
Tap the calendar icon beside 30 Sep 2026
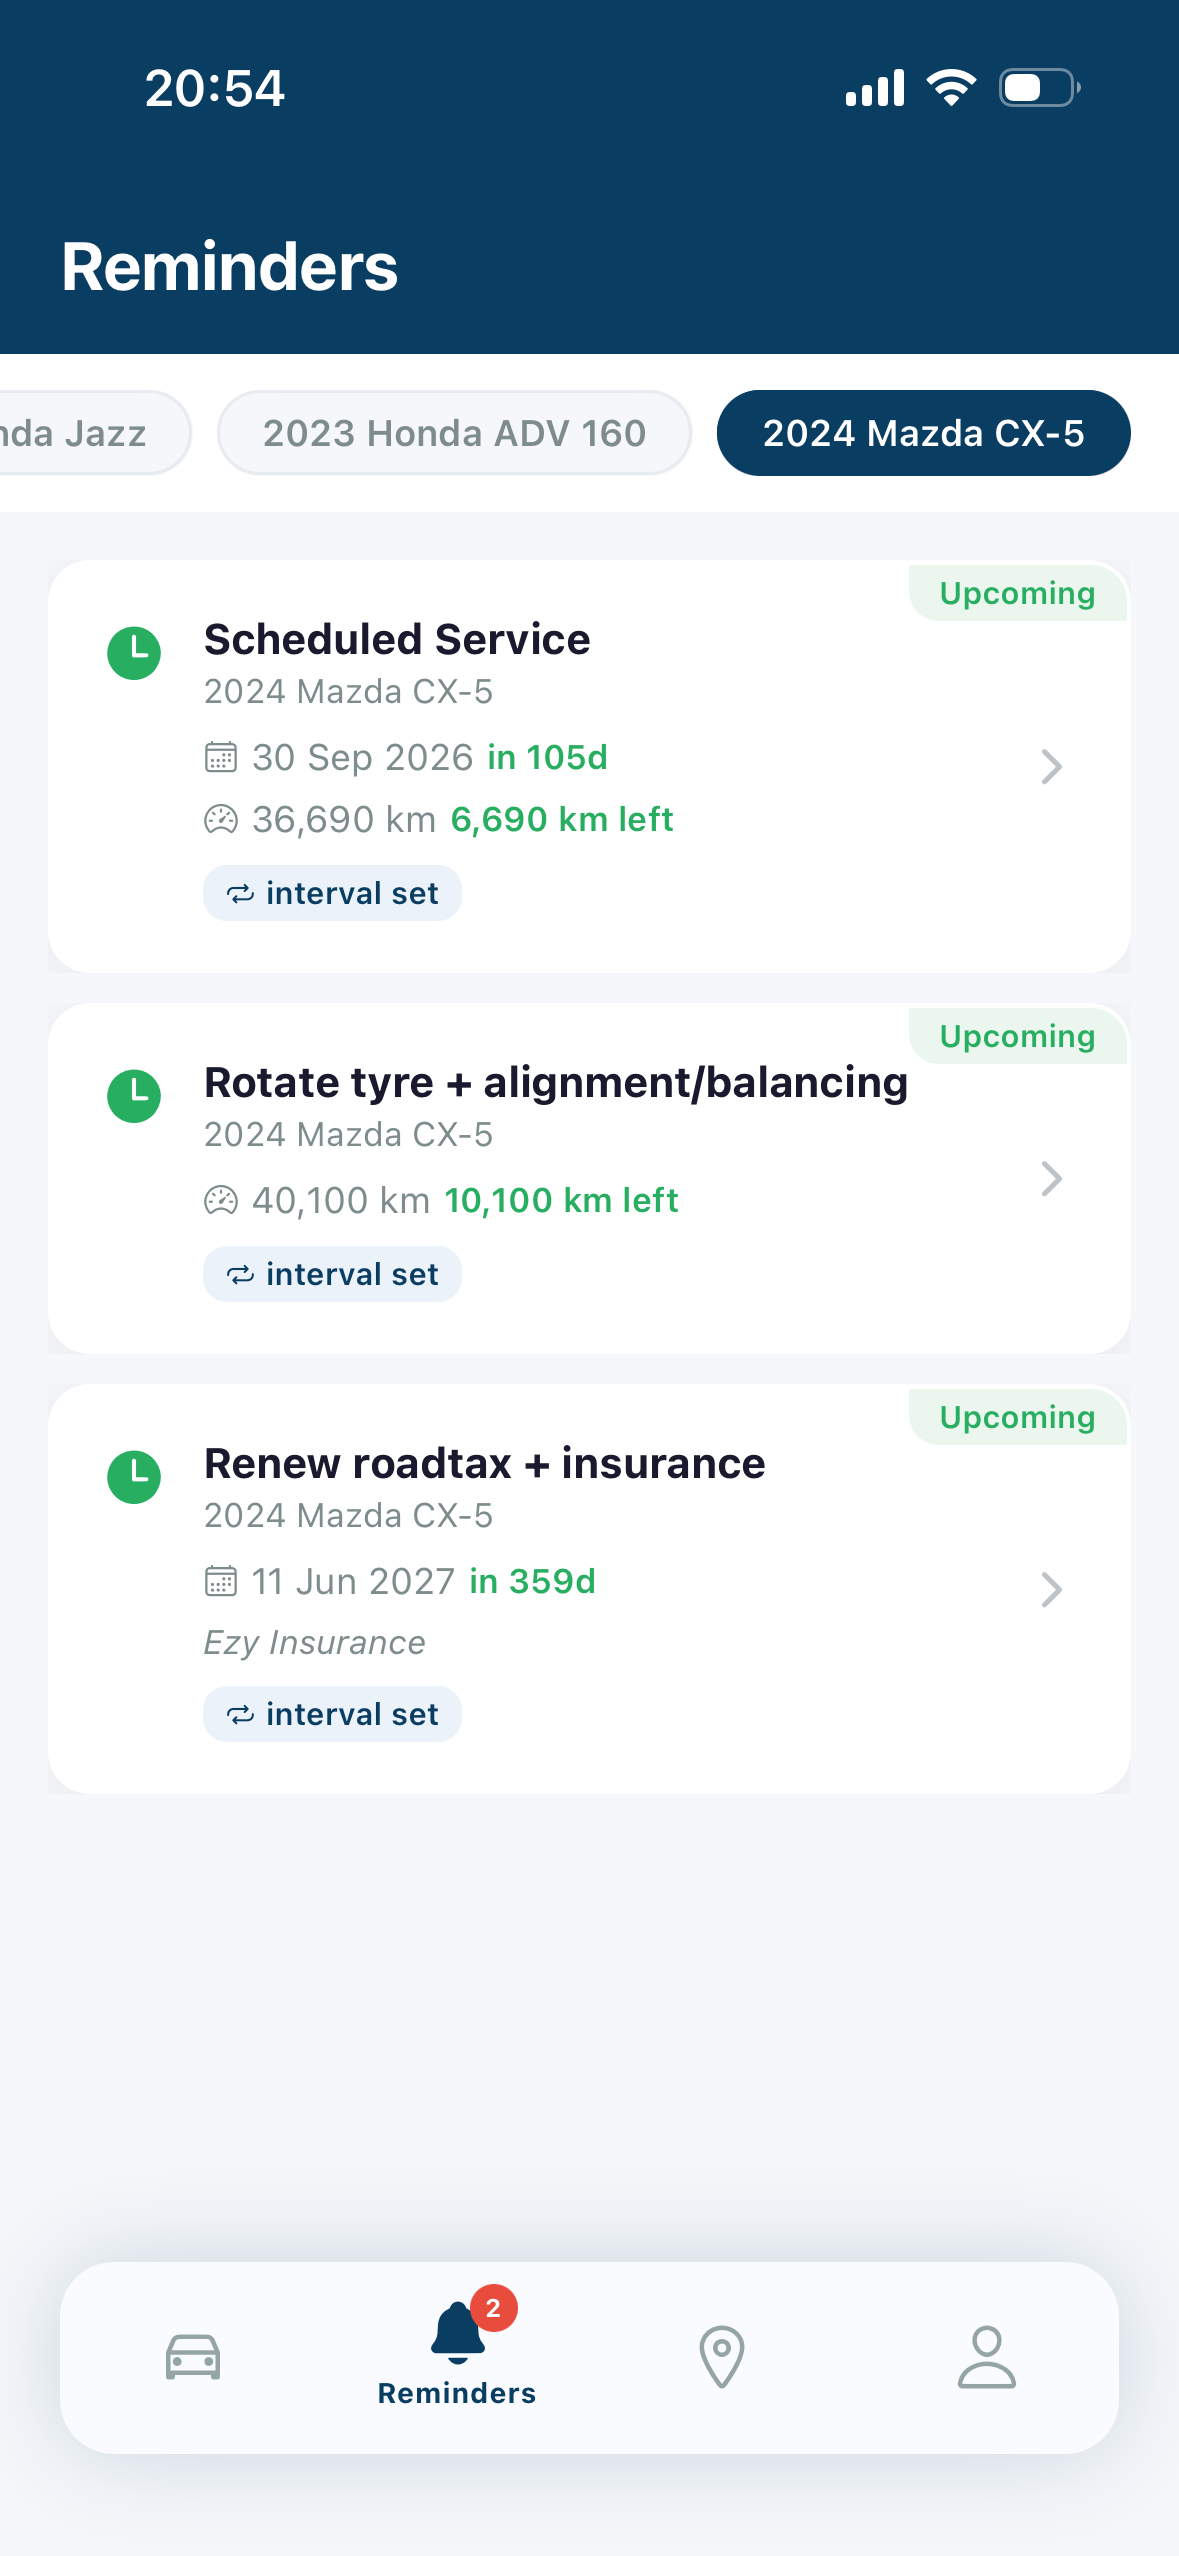click(x=221, y=757)
